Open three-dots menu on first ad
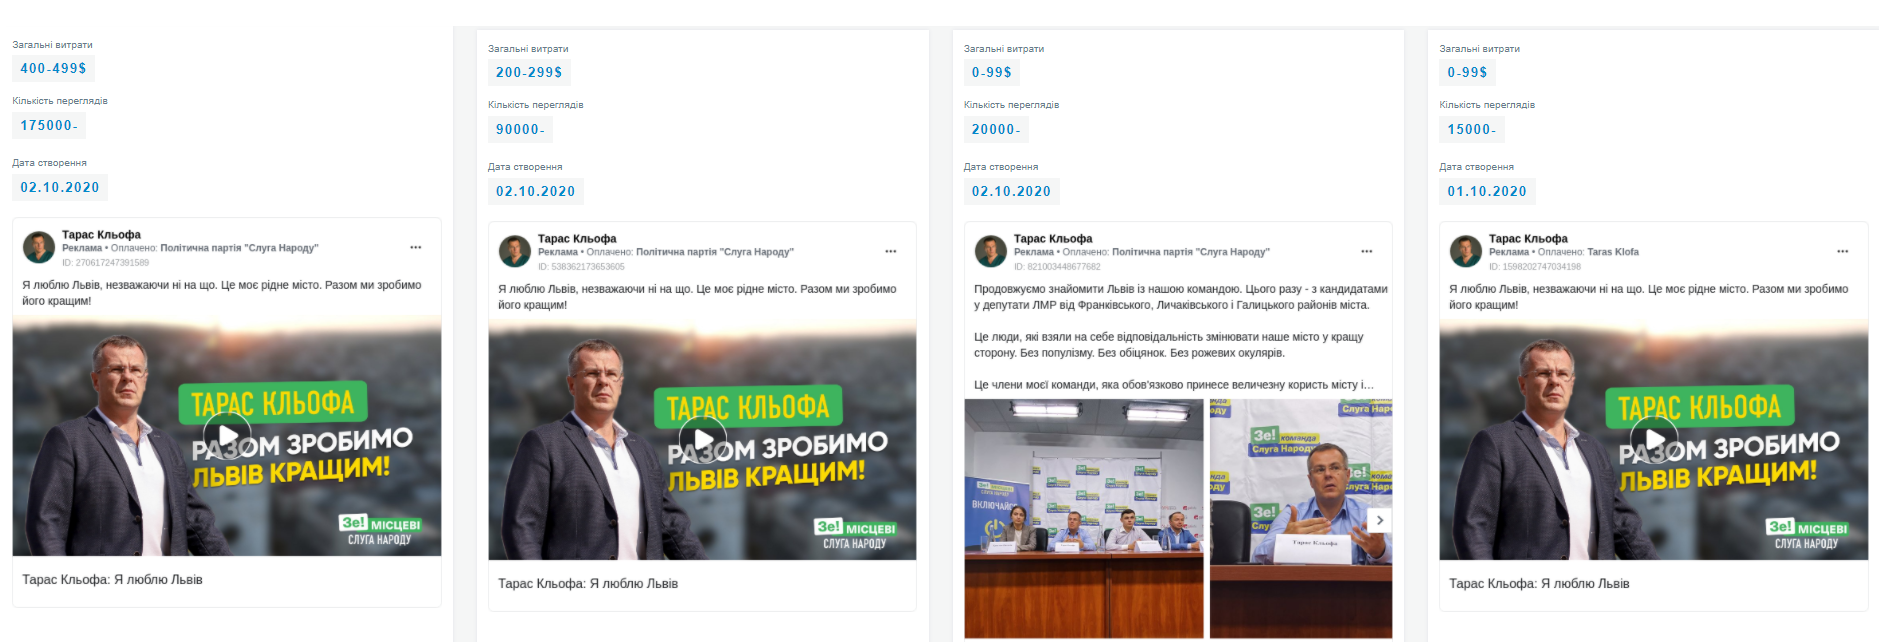Viewport: 1879px width, 642px height. tap(416, 247)
